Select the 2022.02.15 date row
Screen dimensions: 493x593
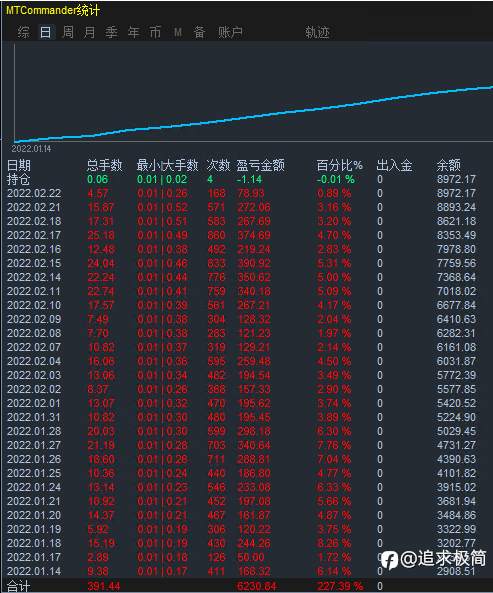34,263
